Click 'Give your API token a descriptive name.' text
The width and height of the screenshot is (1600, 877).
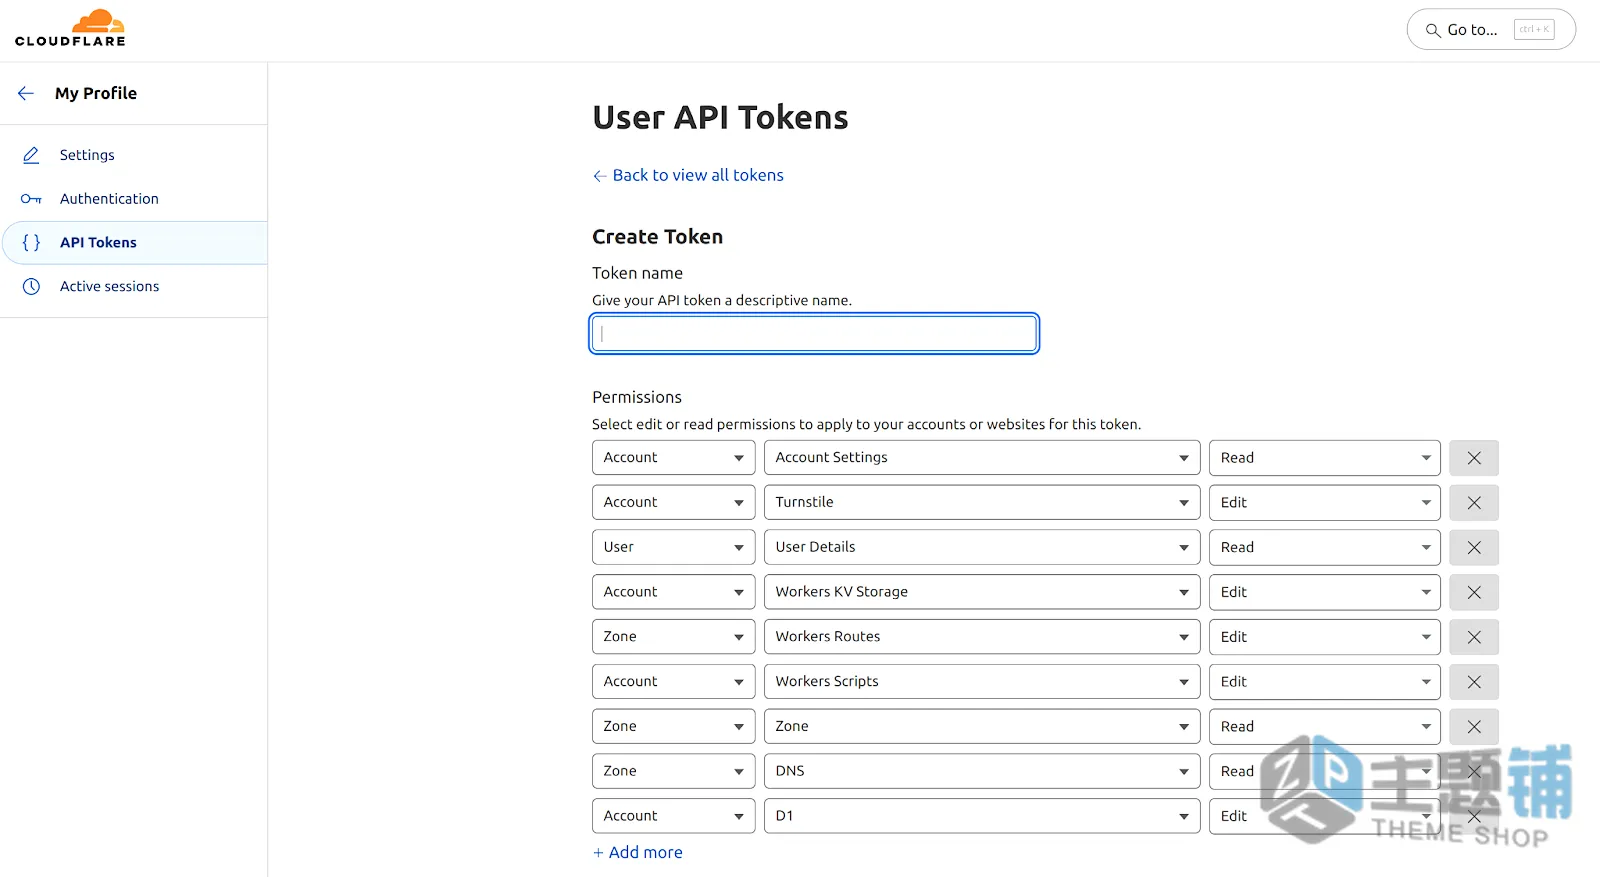coord(722,300)
